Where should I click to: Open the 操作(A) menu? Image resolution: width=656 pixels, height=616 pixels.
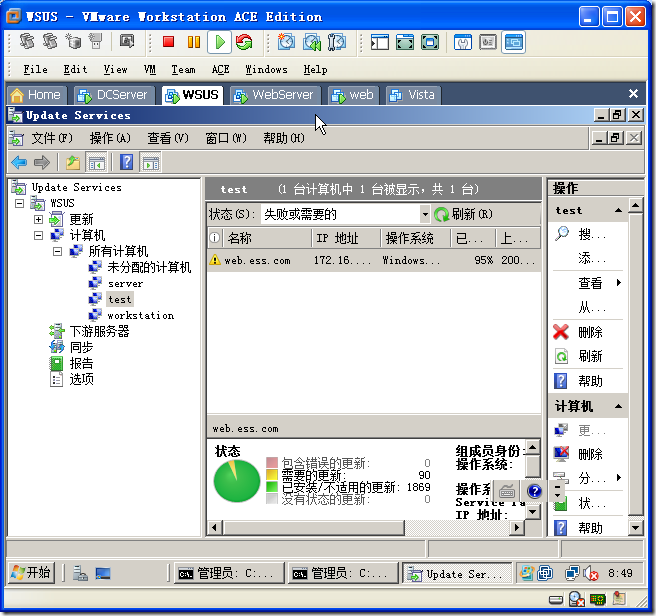110,138
